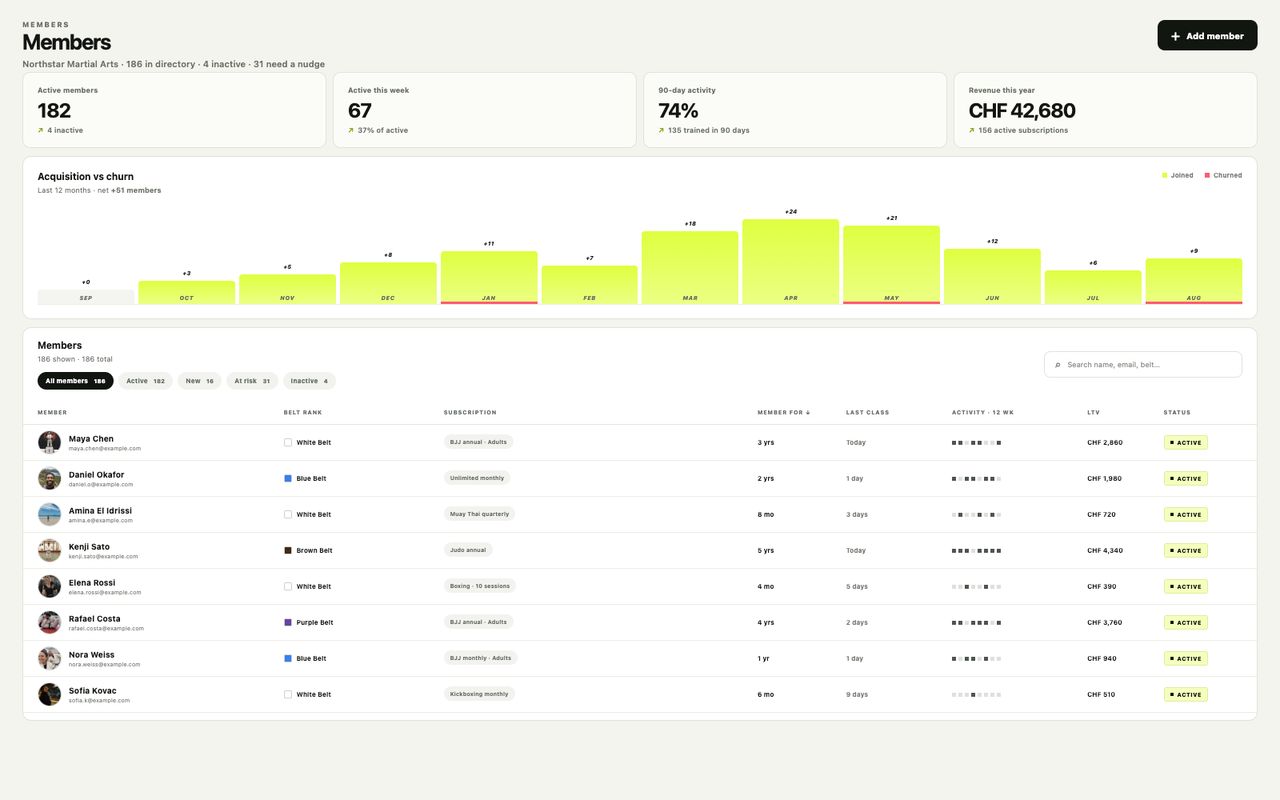This screenshot has height=800, width=1280.
Task: Click Rafael Costa's avatar image
Action: [x=49, y=622]
